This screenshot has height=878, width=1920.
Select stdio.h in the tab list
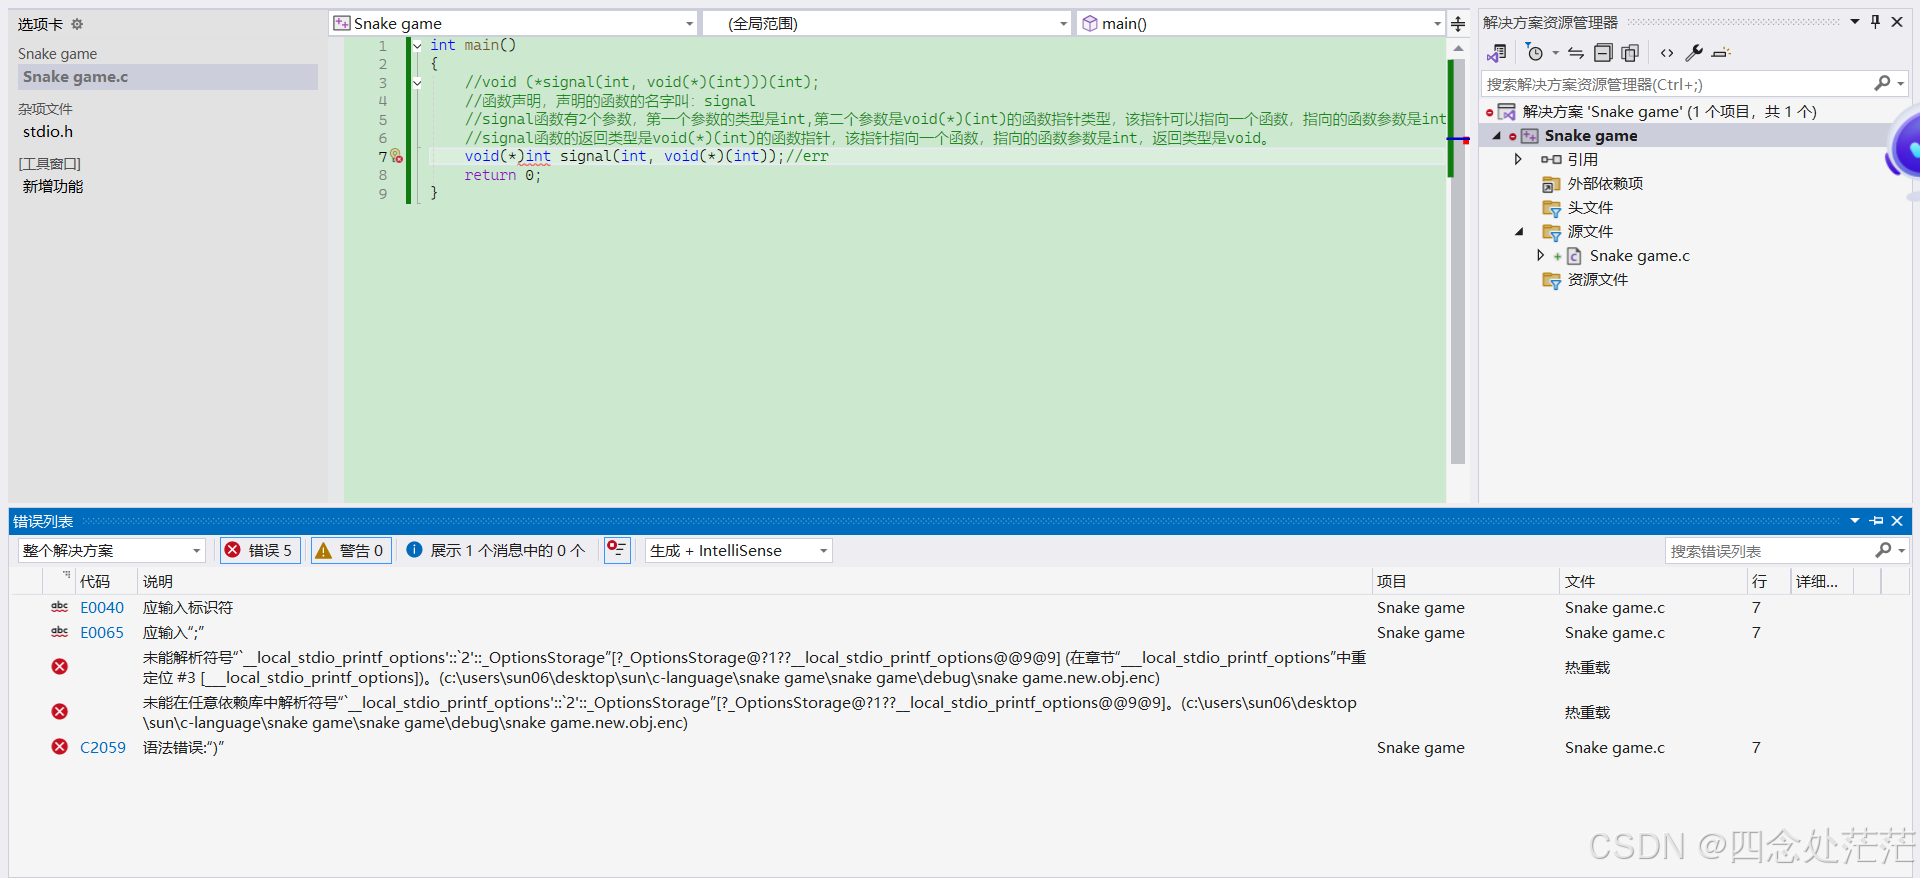[48, 132]
